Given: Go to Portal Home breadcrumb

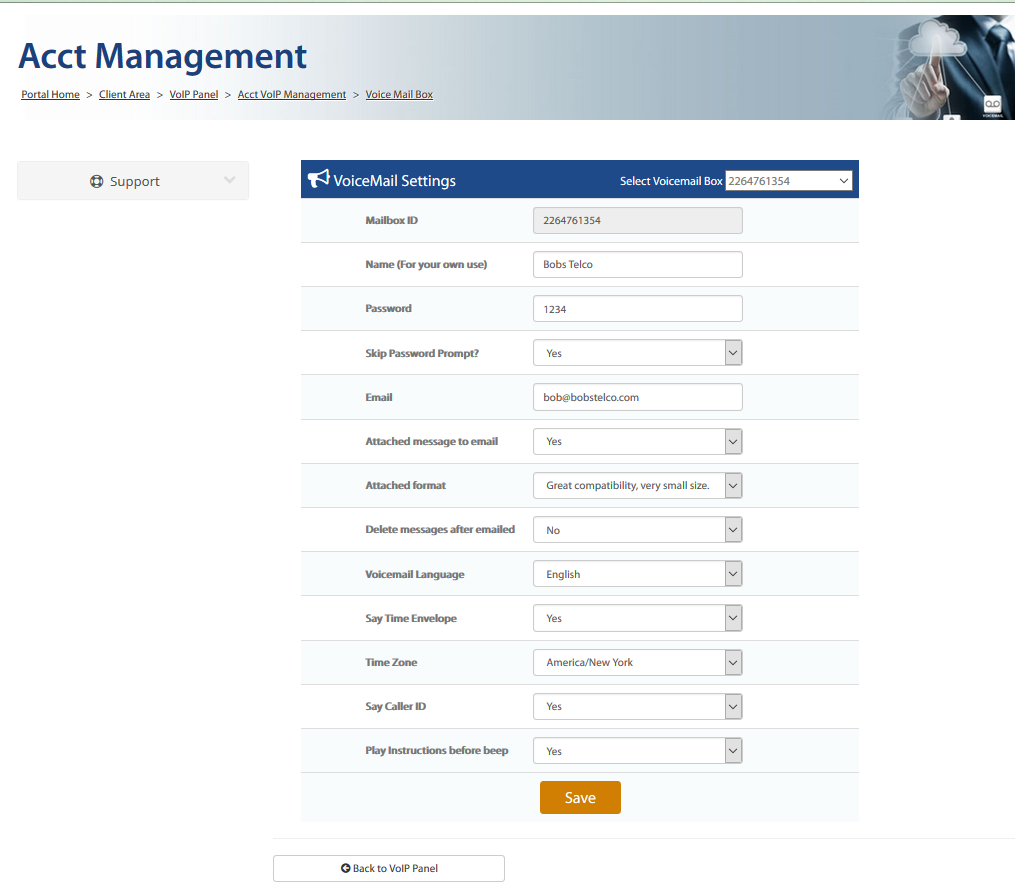Looking at the screenshot, I should [x=50, y=95].
